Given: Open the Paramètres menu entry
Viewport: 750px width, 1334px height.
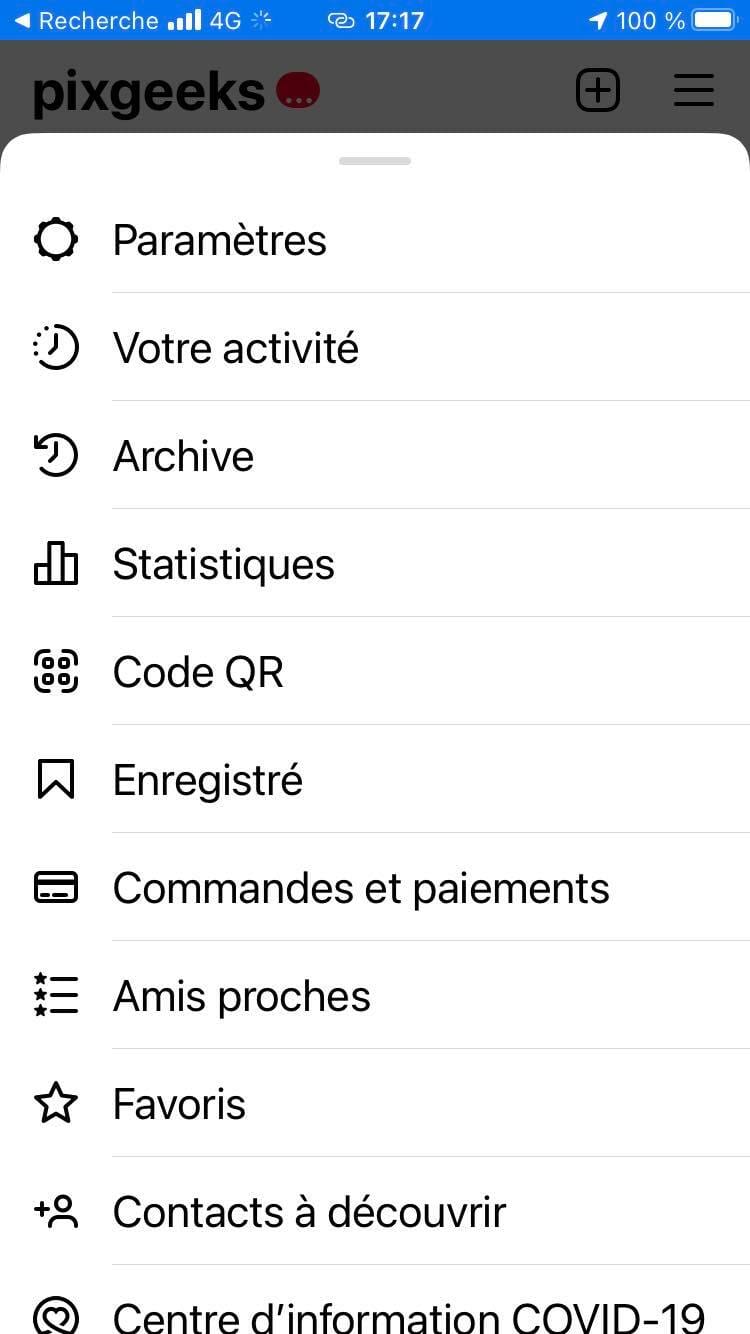Looking at the screenshot, I should (x=220, y=241).
